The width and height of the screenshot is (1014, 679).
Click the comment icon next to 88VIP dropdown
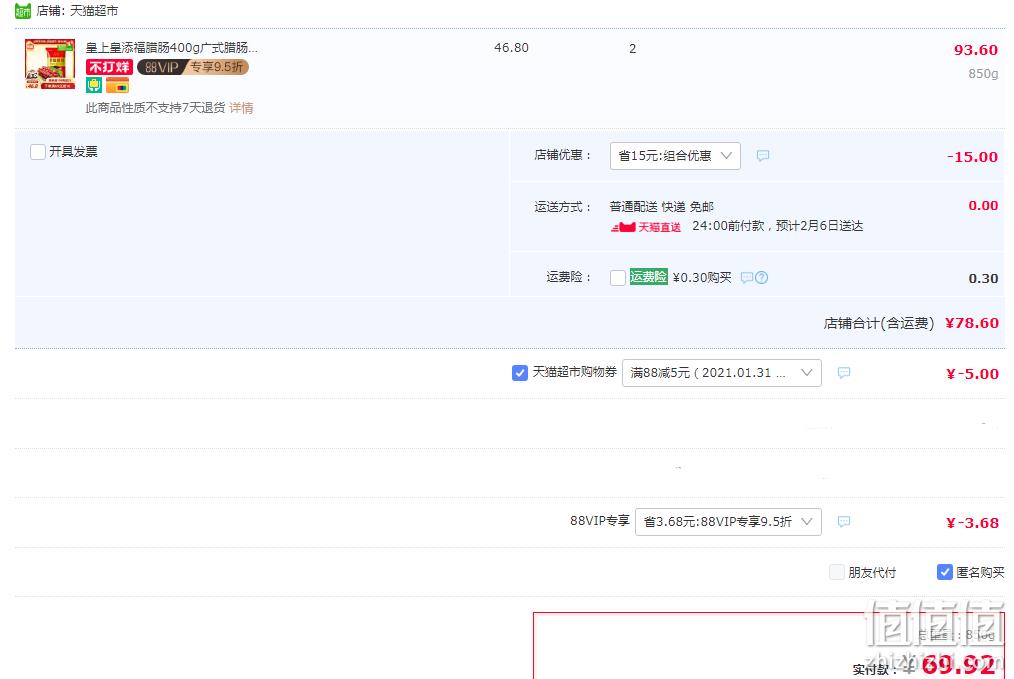(x=844, y=521)
